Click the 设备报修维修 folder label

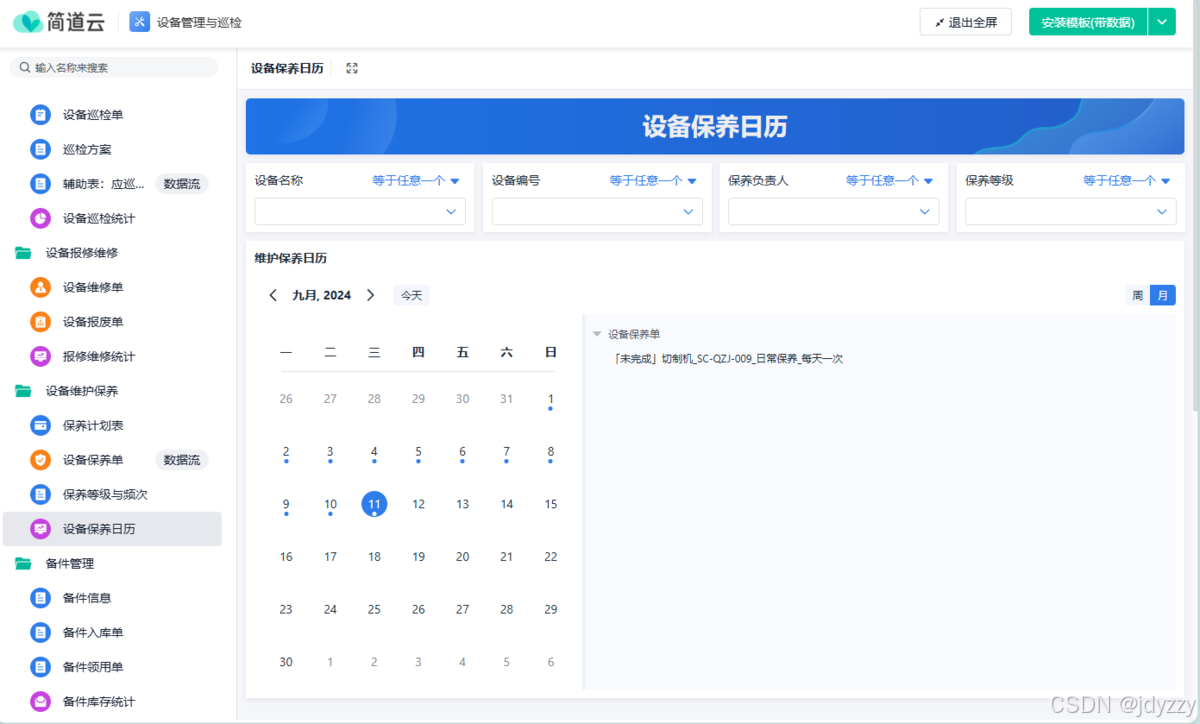82,253
